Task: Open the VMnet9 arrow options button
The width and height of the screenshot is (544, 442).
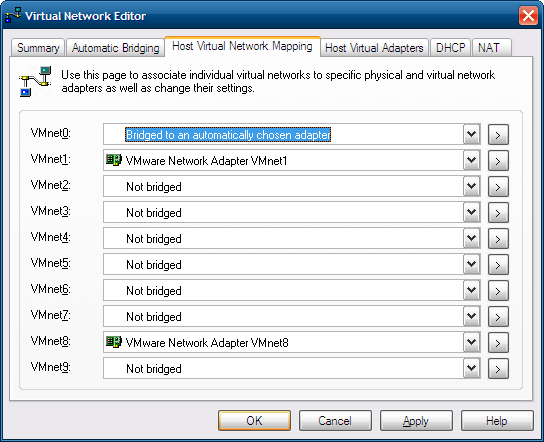Action: [x=498, y=368]
